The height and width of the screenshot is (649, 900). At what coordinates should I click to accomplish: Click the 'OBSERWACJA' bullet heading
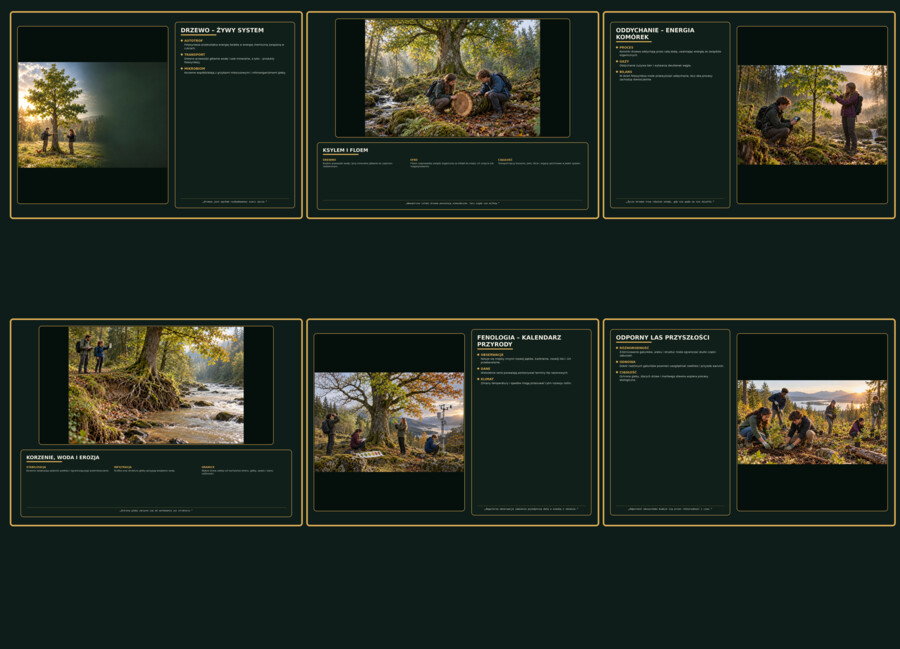[x=492, y=355]
